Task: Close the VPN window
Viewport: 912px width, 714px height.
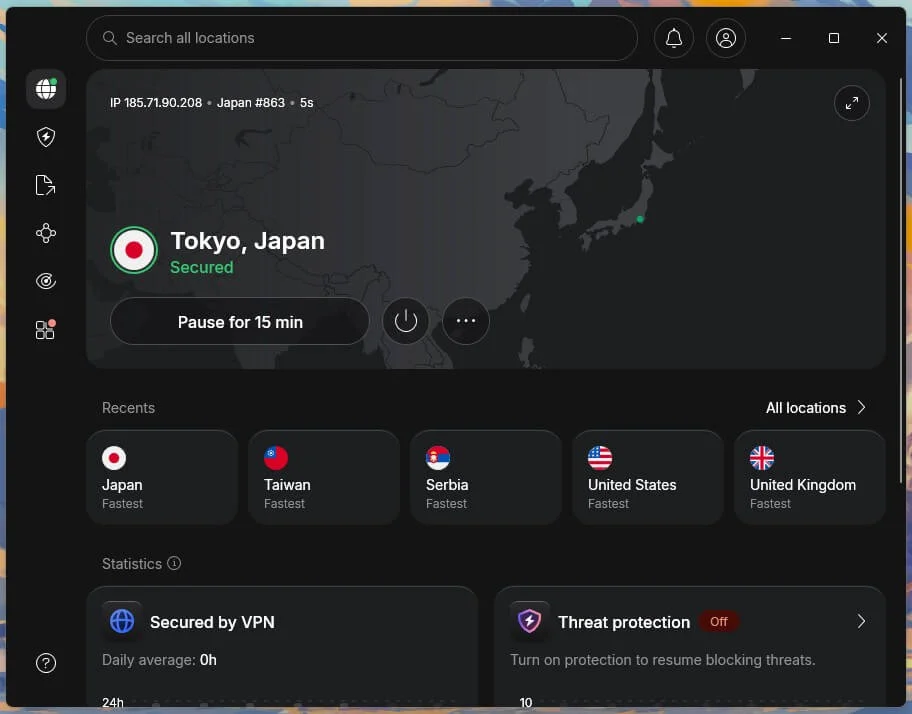Action: click(x=882, y=38)
